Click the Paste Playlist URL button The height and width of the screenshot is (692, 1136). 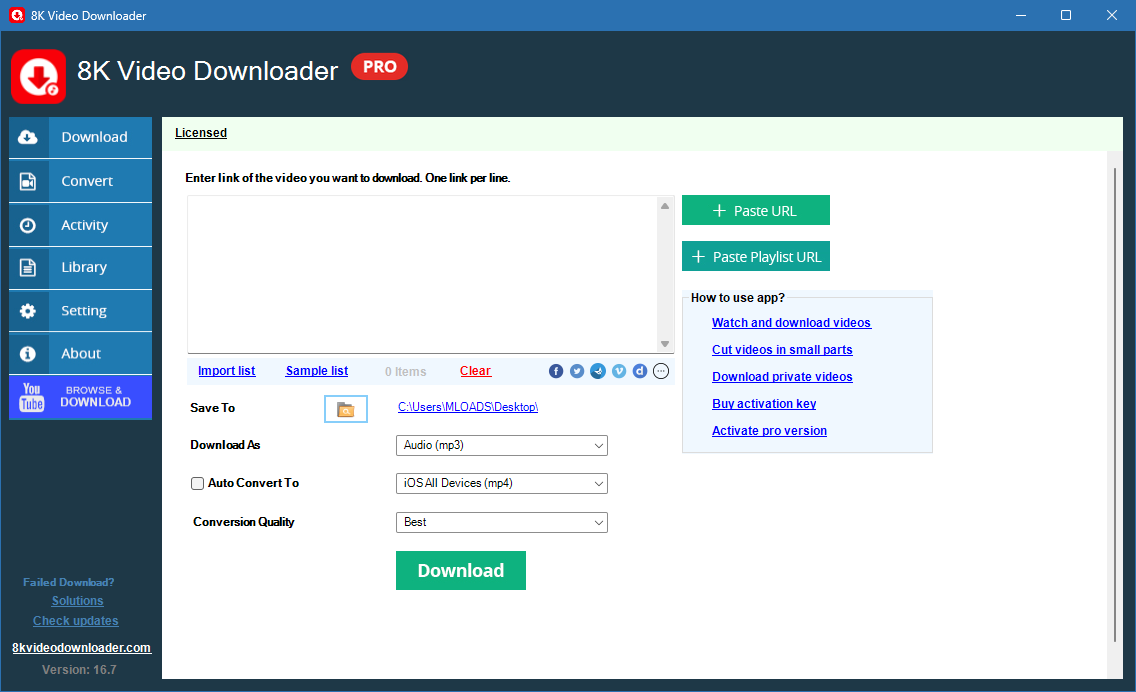[x=756, y=257]
